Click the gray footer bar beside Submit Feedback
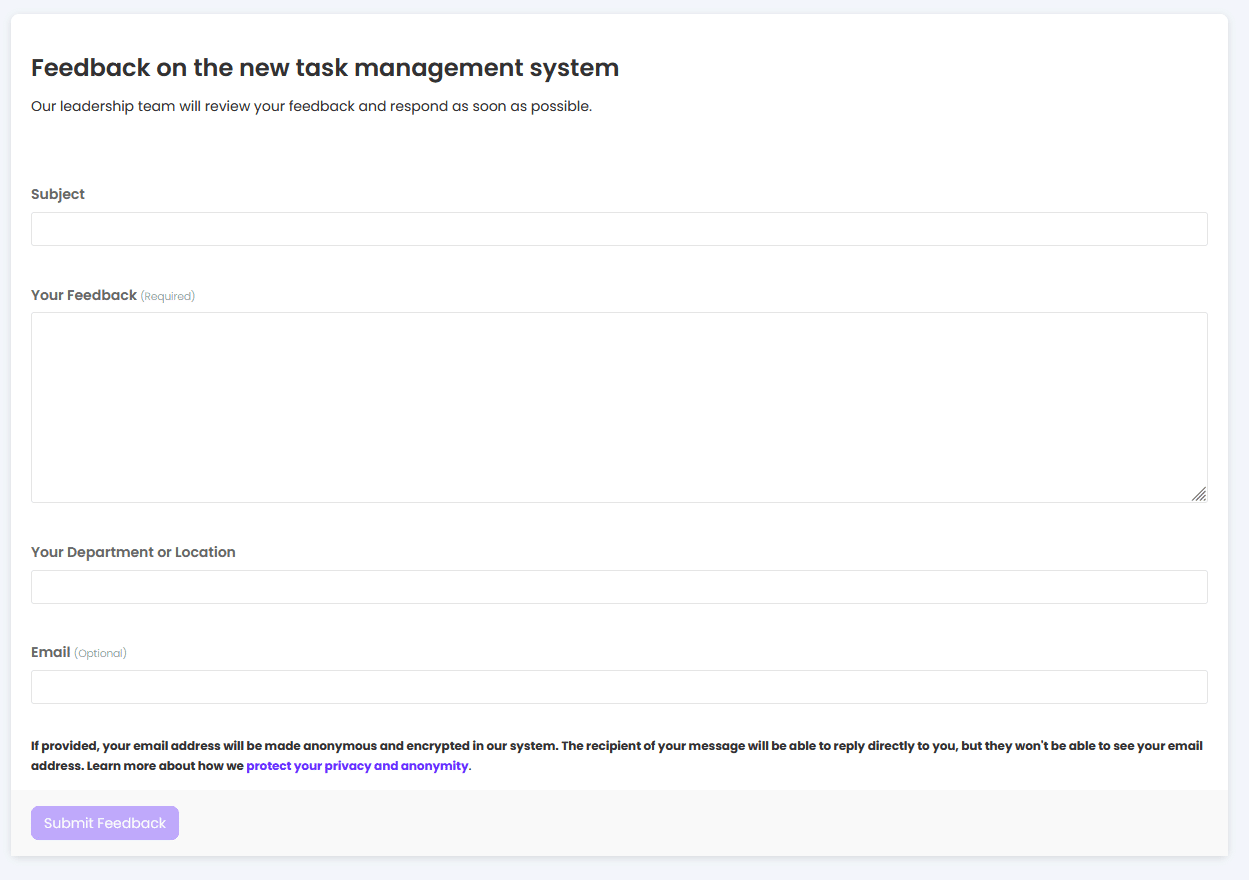 700,823
